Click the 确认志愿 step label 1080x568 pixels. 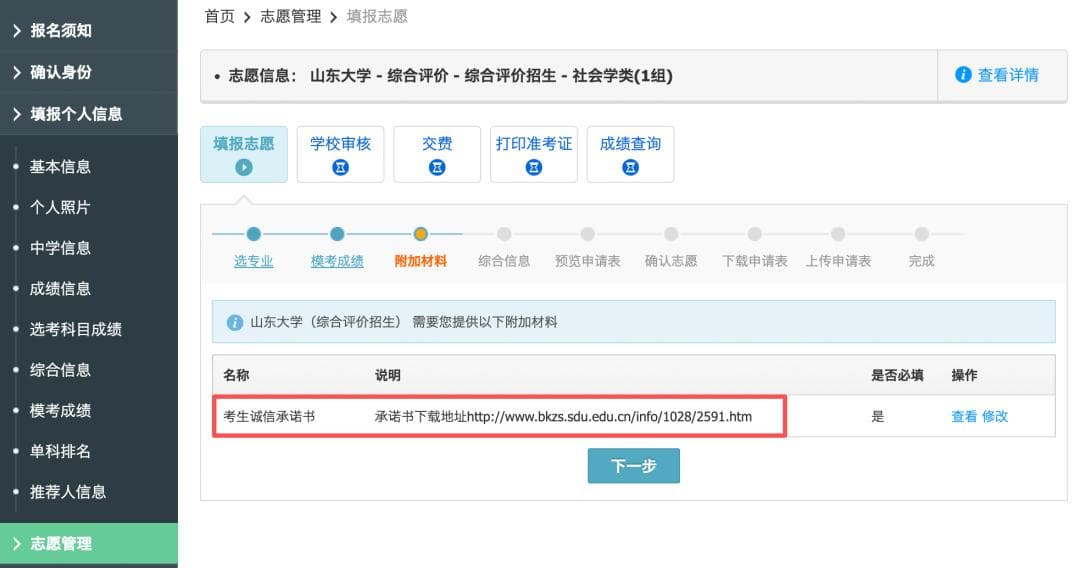point(671,261)
